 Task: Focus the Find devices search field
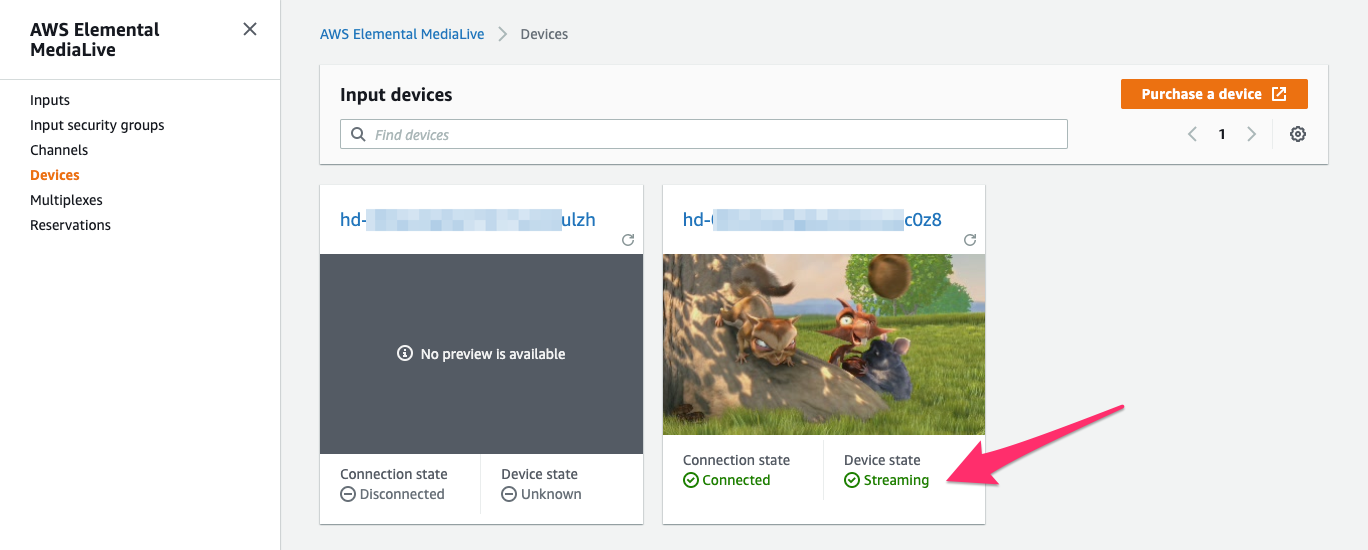pyautogui.click(x=715, y=134)
